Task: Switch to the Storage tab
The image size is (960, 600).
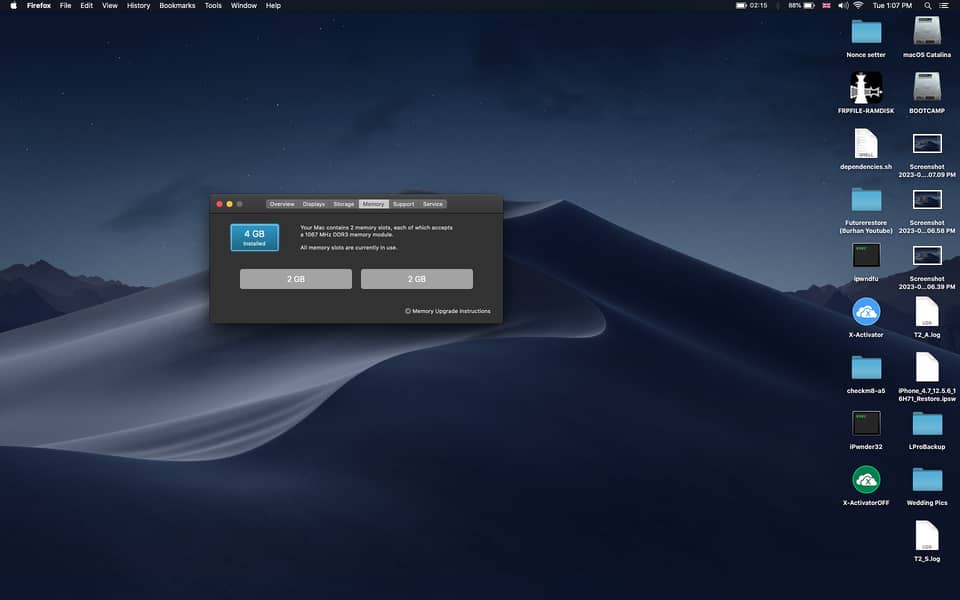Action: (344, 204)
